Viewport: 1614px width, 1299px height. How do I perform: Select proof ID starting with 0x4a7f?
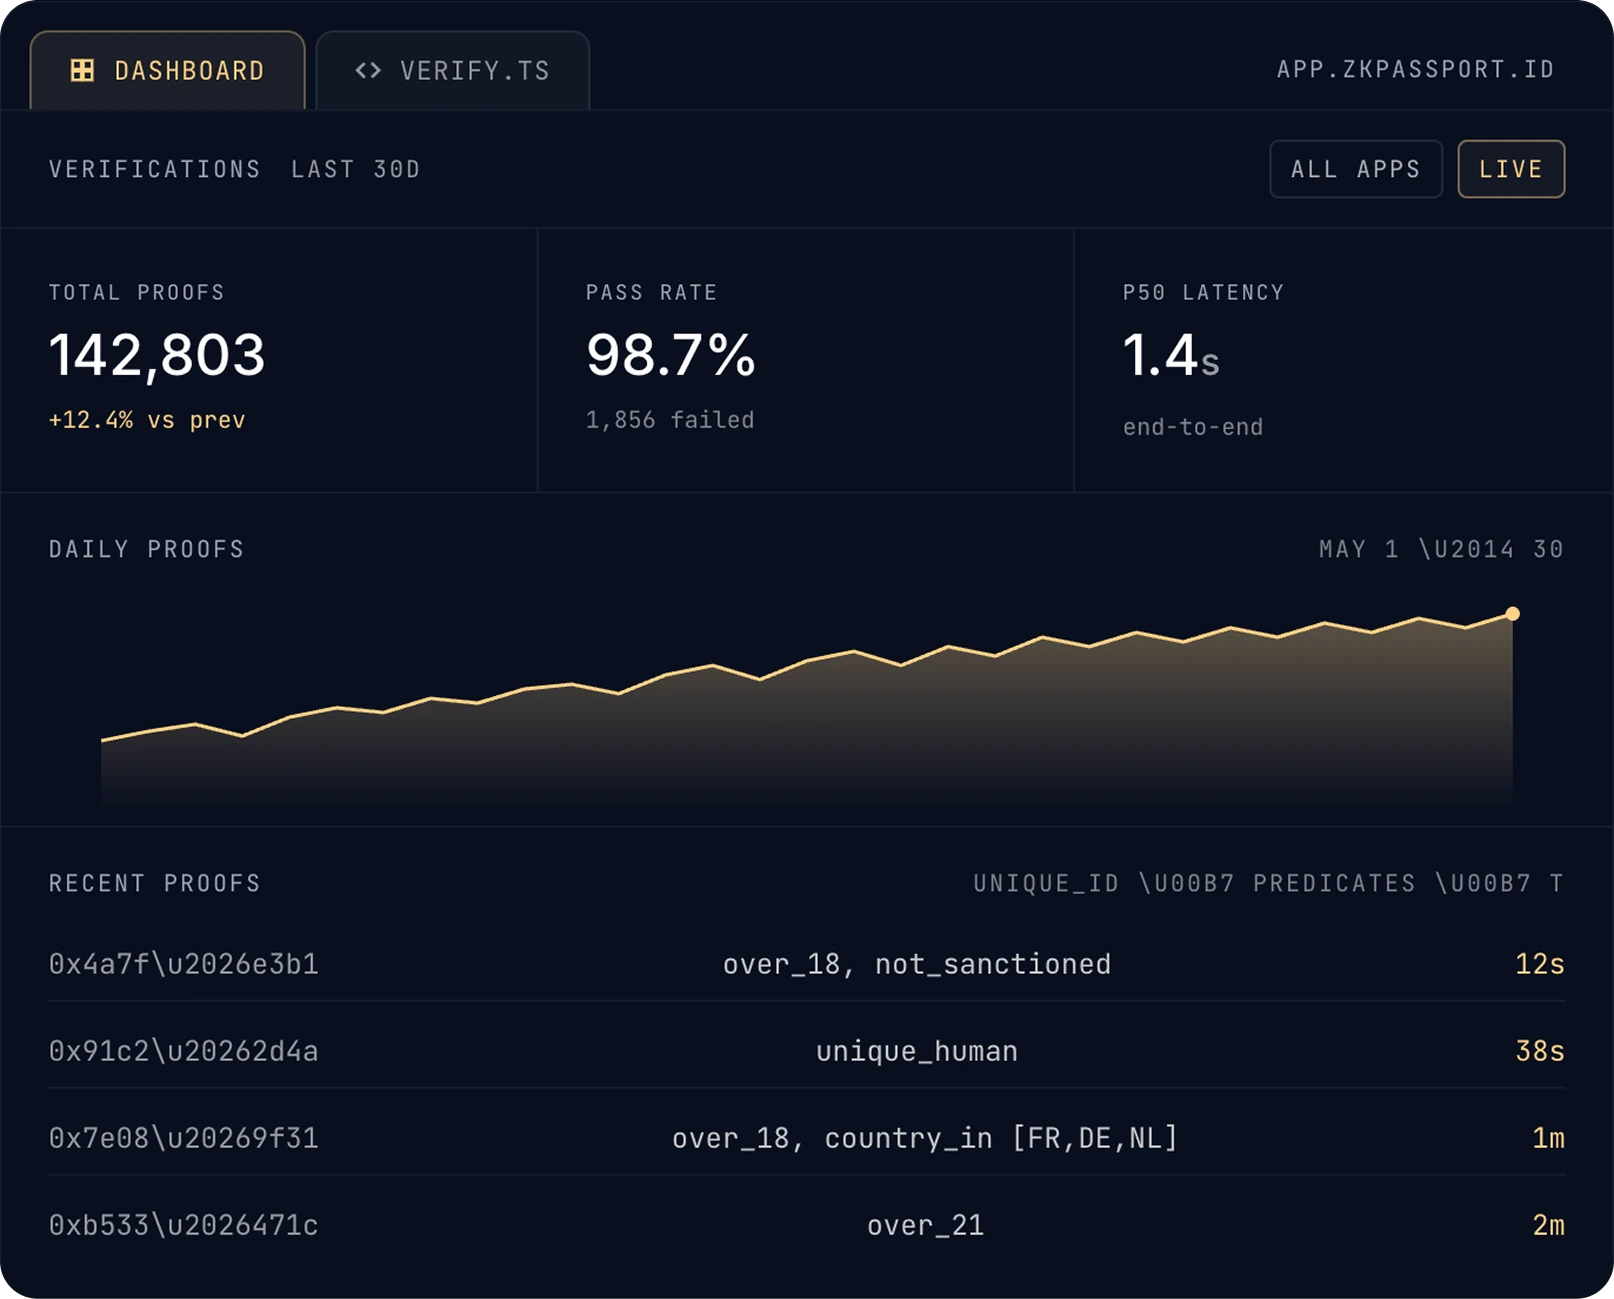point(184,964)
